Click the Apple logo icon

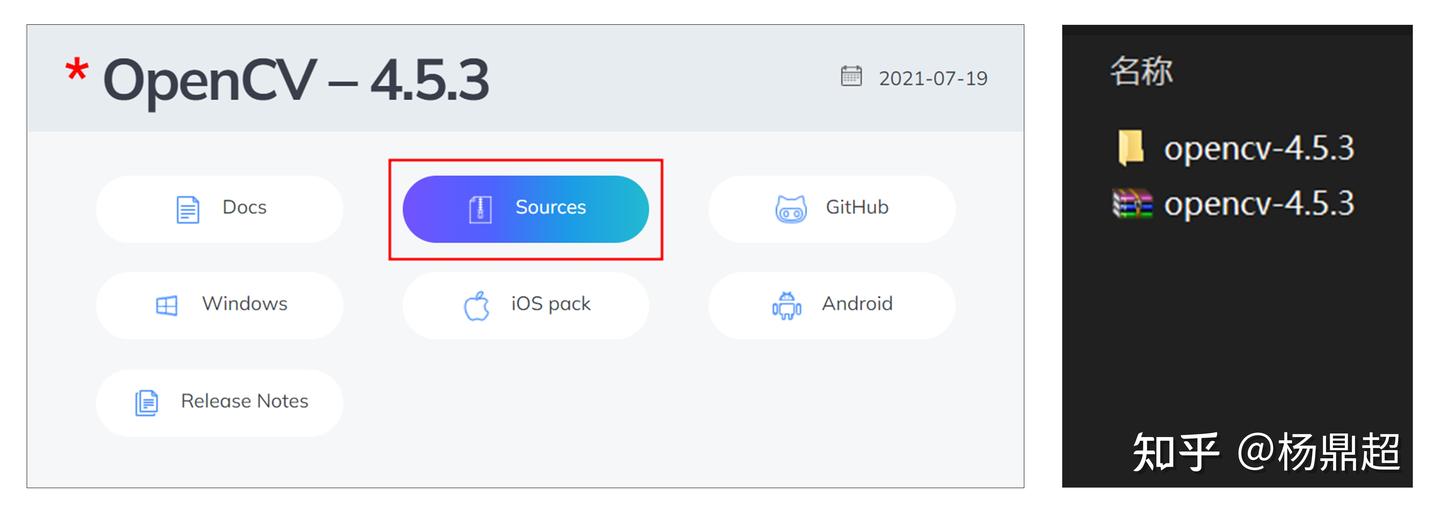[477, 305]
